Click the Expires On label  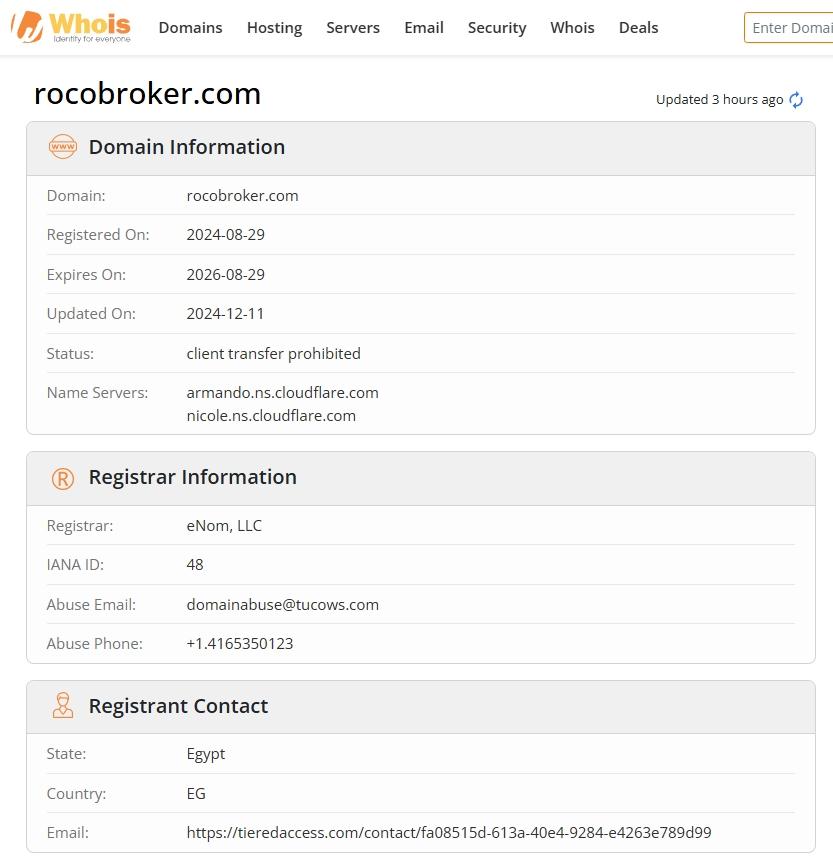coord(86,275)
